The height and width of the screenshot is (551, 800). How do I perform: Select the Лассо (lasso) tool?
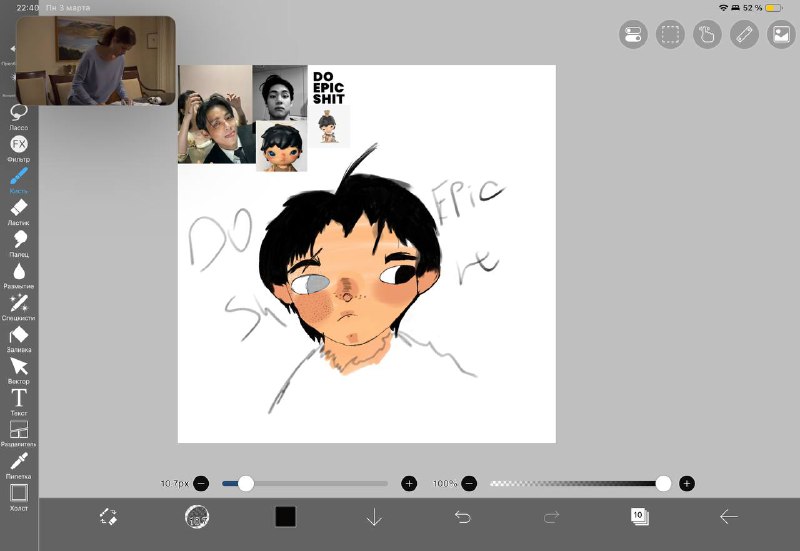pos(18,113)
